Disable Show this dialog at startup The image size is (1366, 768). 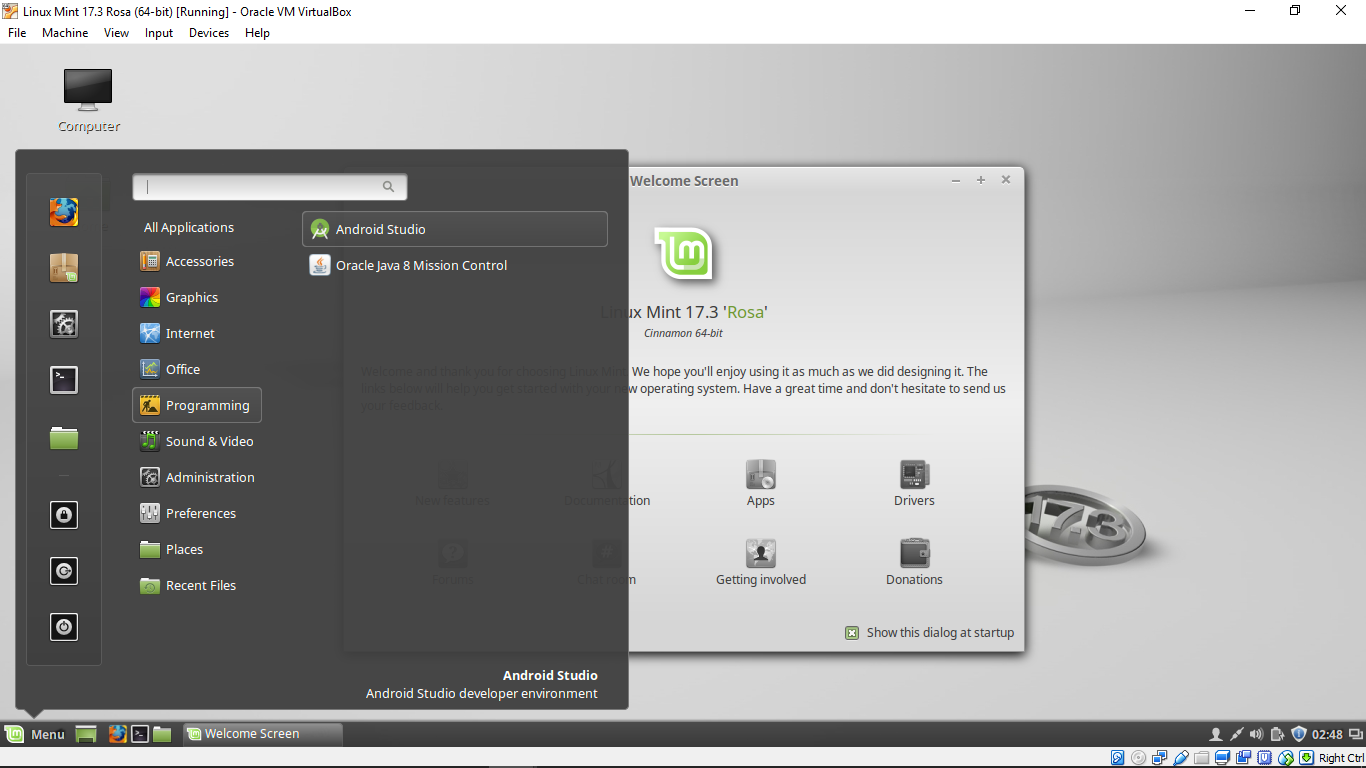(x=851, y=632)
